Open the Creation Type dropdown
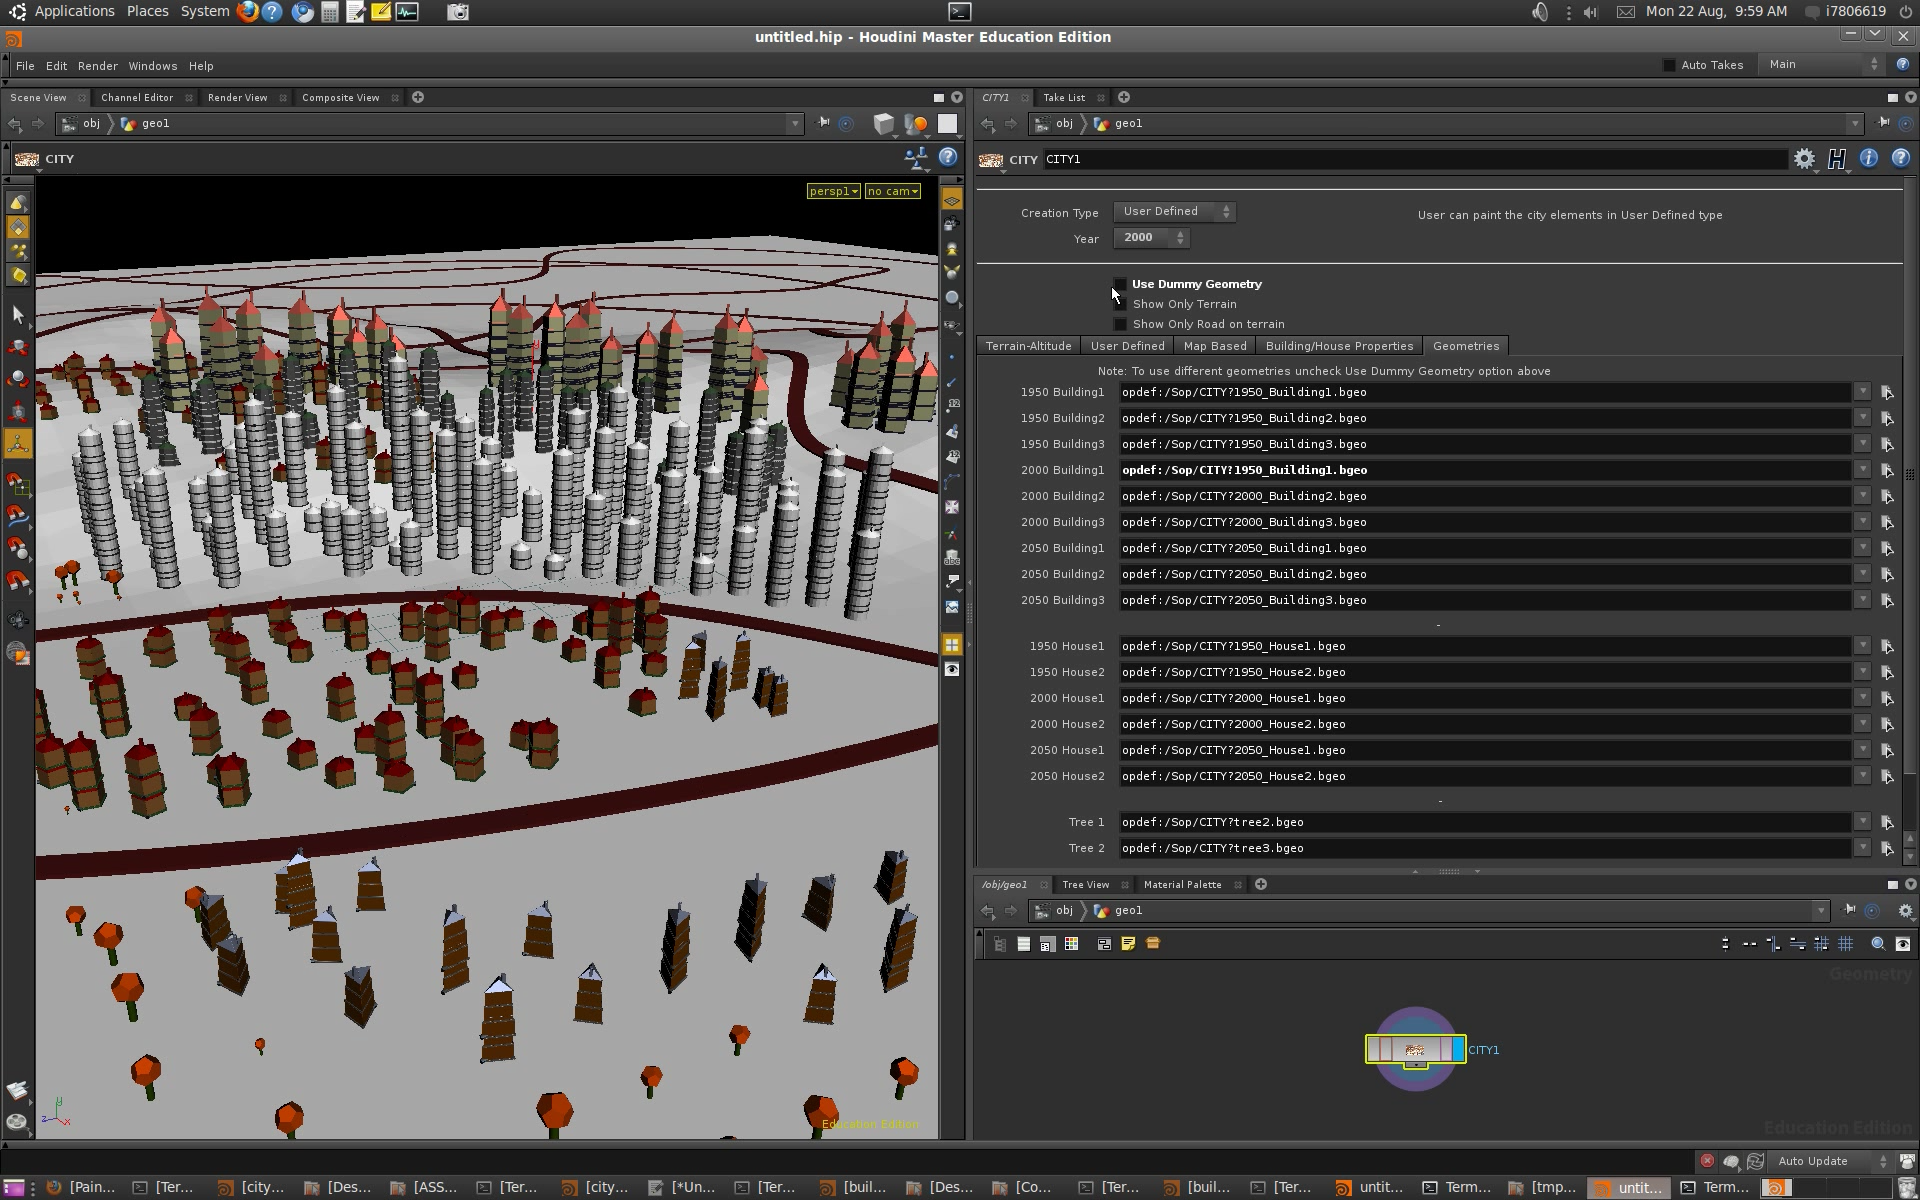This screenshot has width=1920, height=1200. tap(1174, 212)
